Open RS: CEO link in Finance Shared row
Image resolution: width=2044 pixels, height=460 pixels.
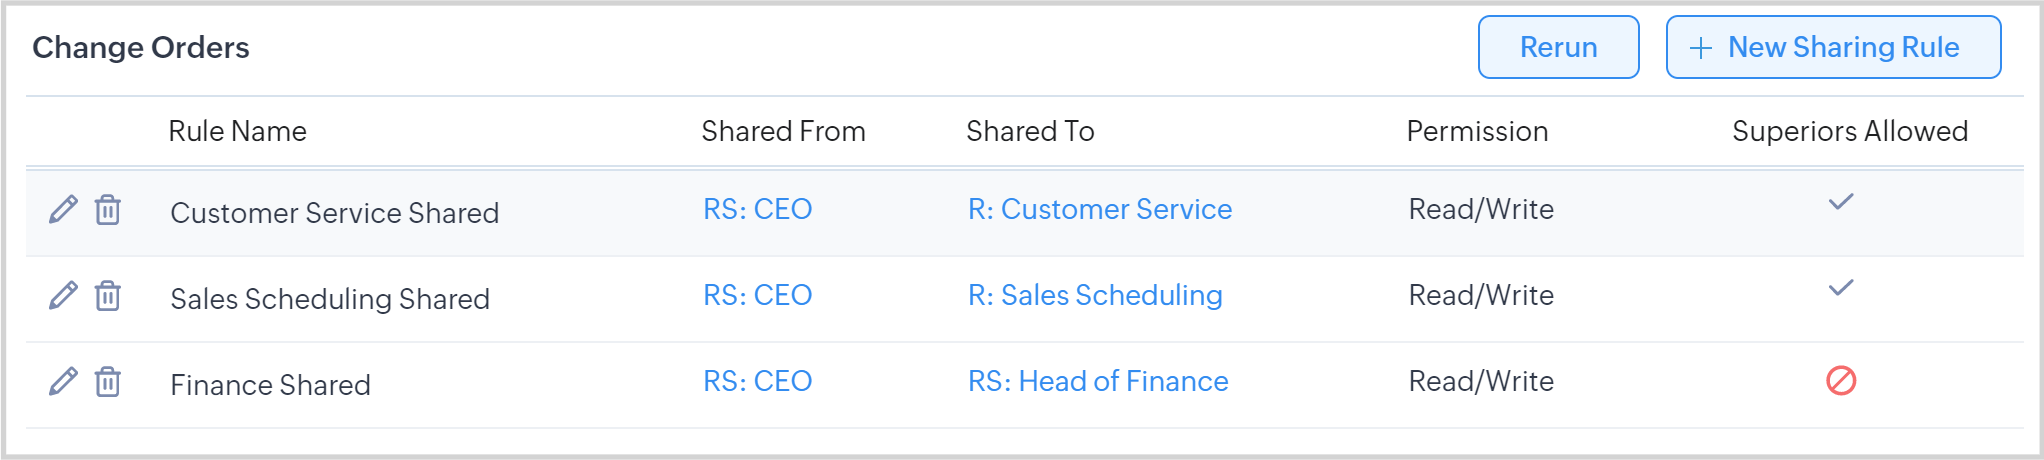click(757, 381)
